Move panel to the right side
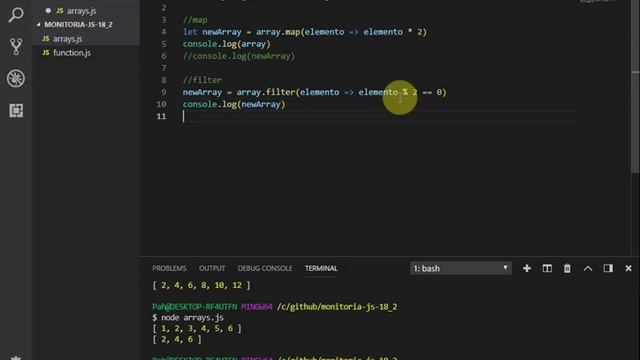Viewport: 640px width, 360px height. 608,268
